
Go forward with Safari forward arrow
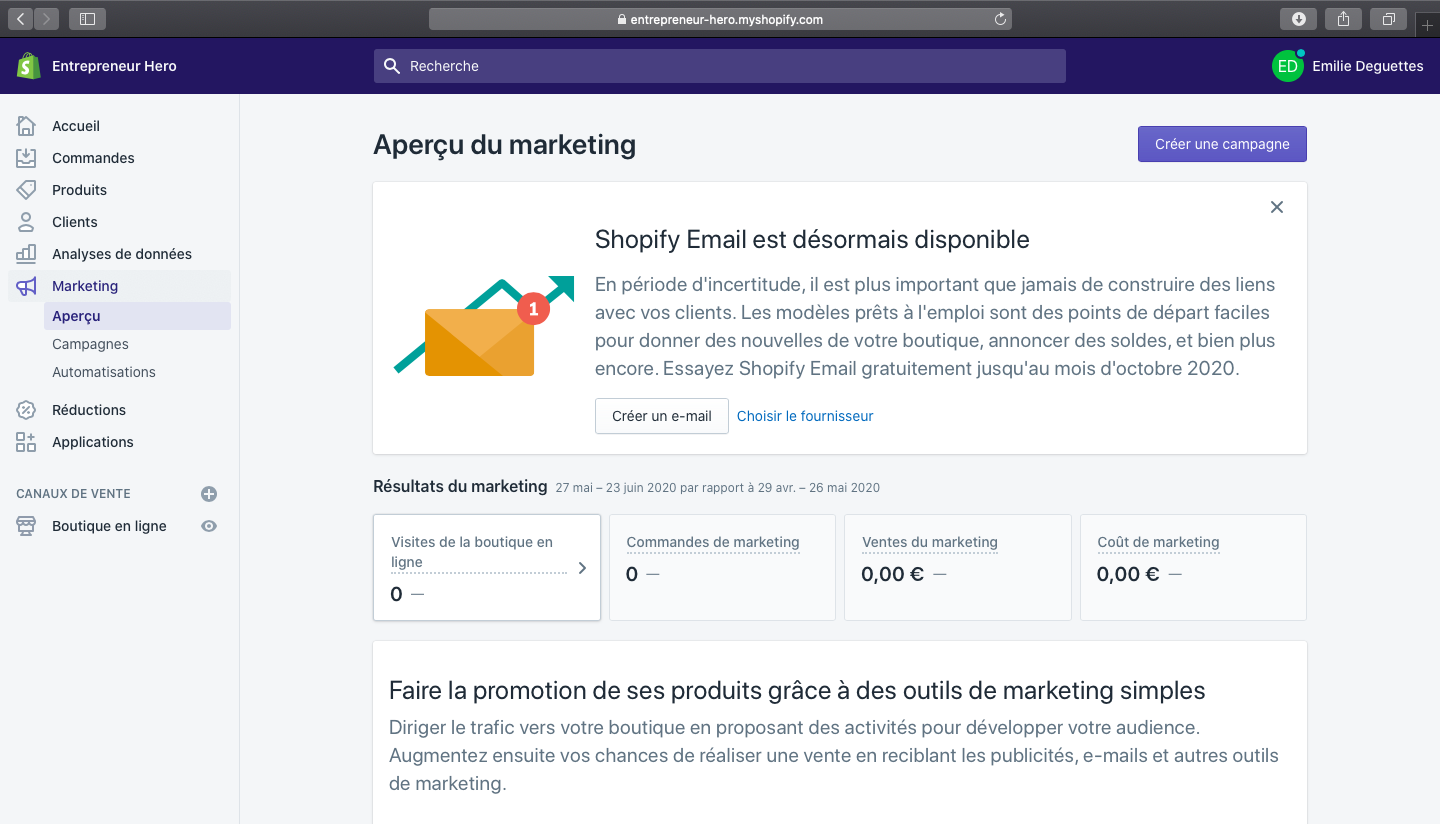click(x=46, y=18)
